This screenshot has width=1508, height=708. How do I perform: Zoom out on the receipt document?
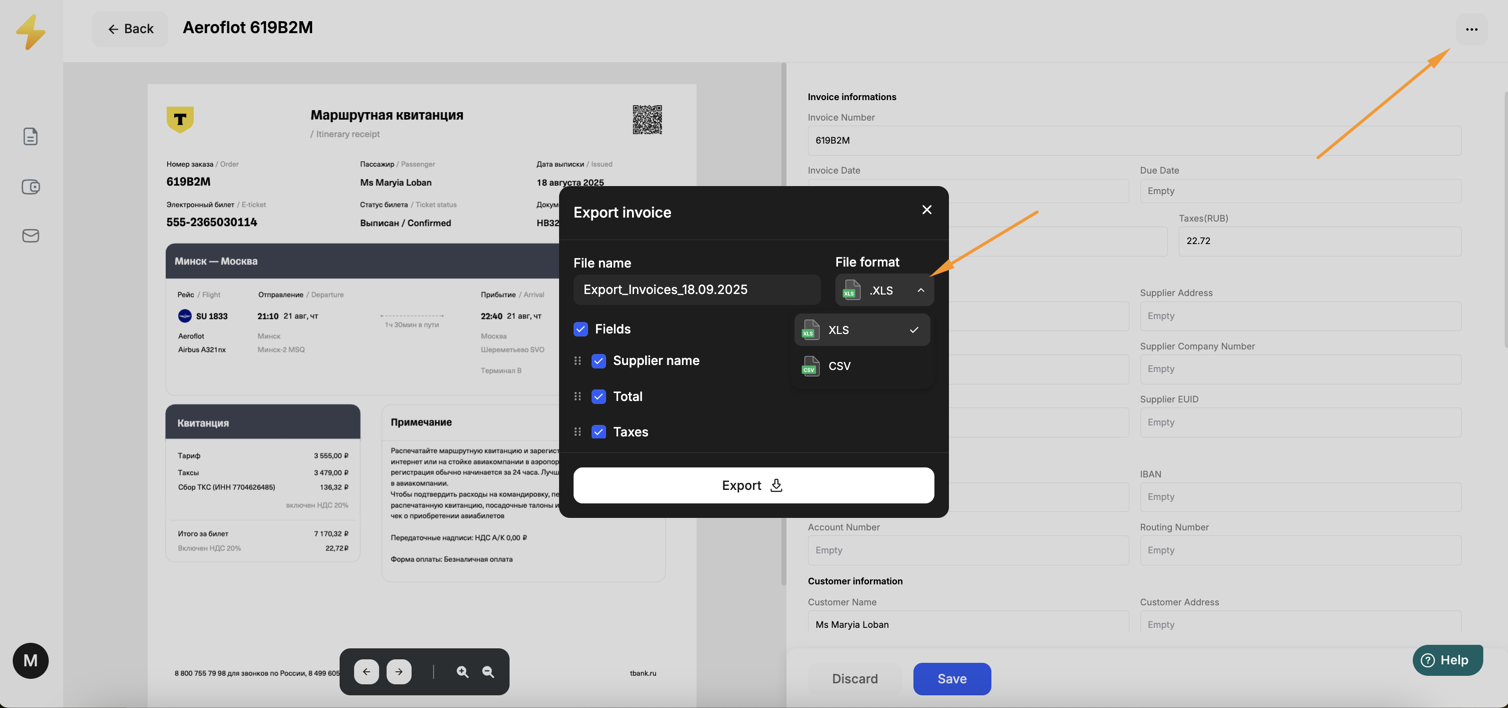pos(488,672)
